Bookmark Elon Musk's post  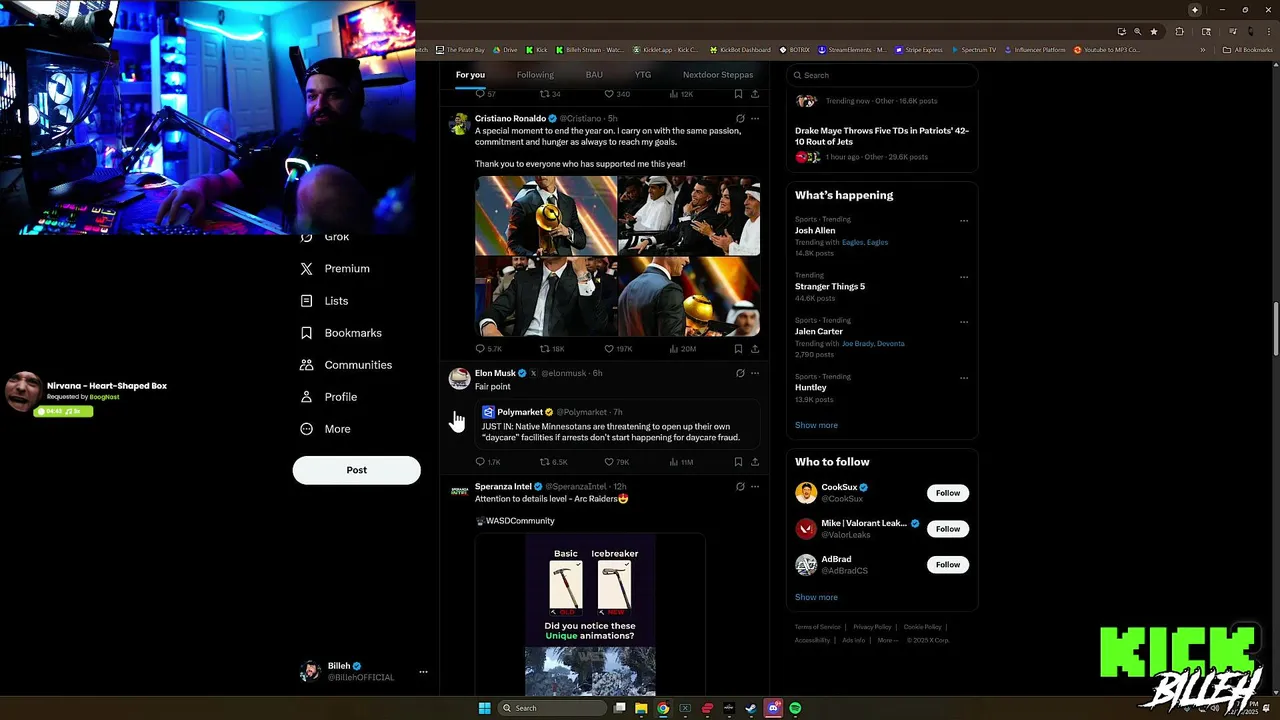(x=738, y=462)
